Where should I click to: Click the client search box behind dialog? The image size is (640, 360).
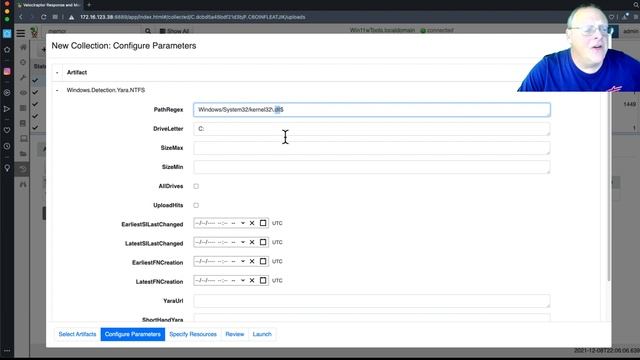(94, 31)
